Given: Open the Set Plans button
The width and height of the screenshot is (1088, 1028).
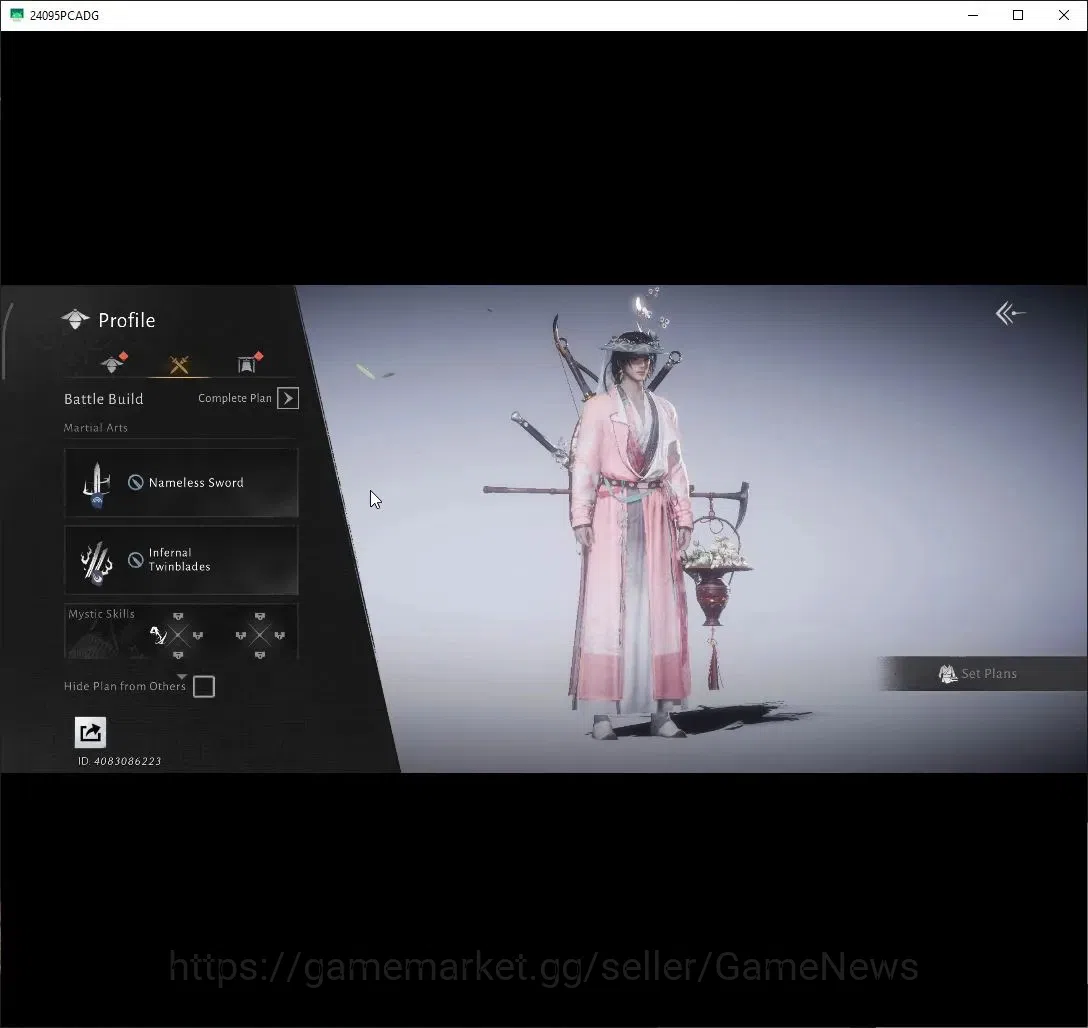Looking at the screenshot, I should click(983, 674).
